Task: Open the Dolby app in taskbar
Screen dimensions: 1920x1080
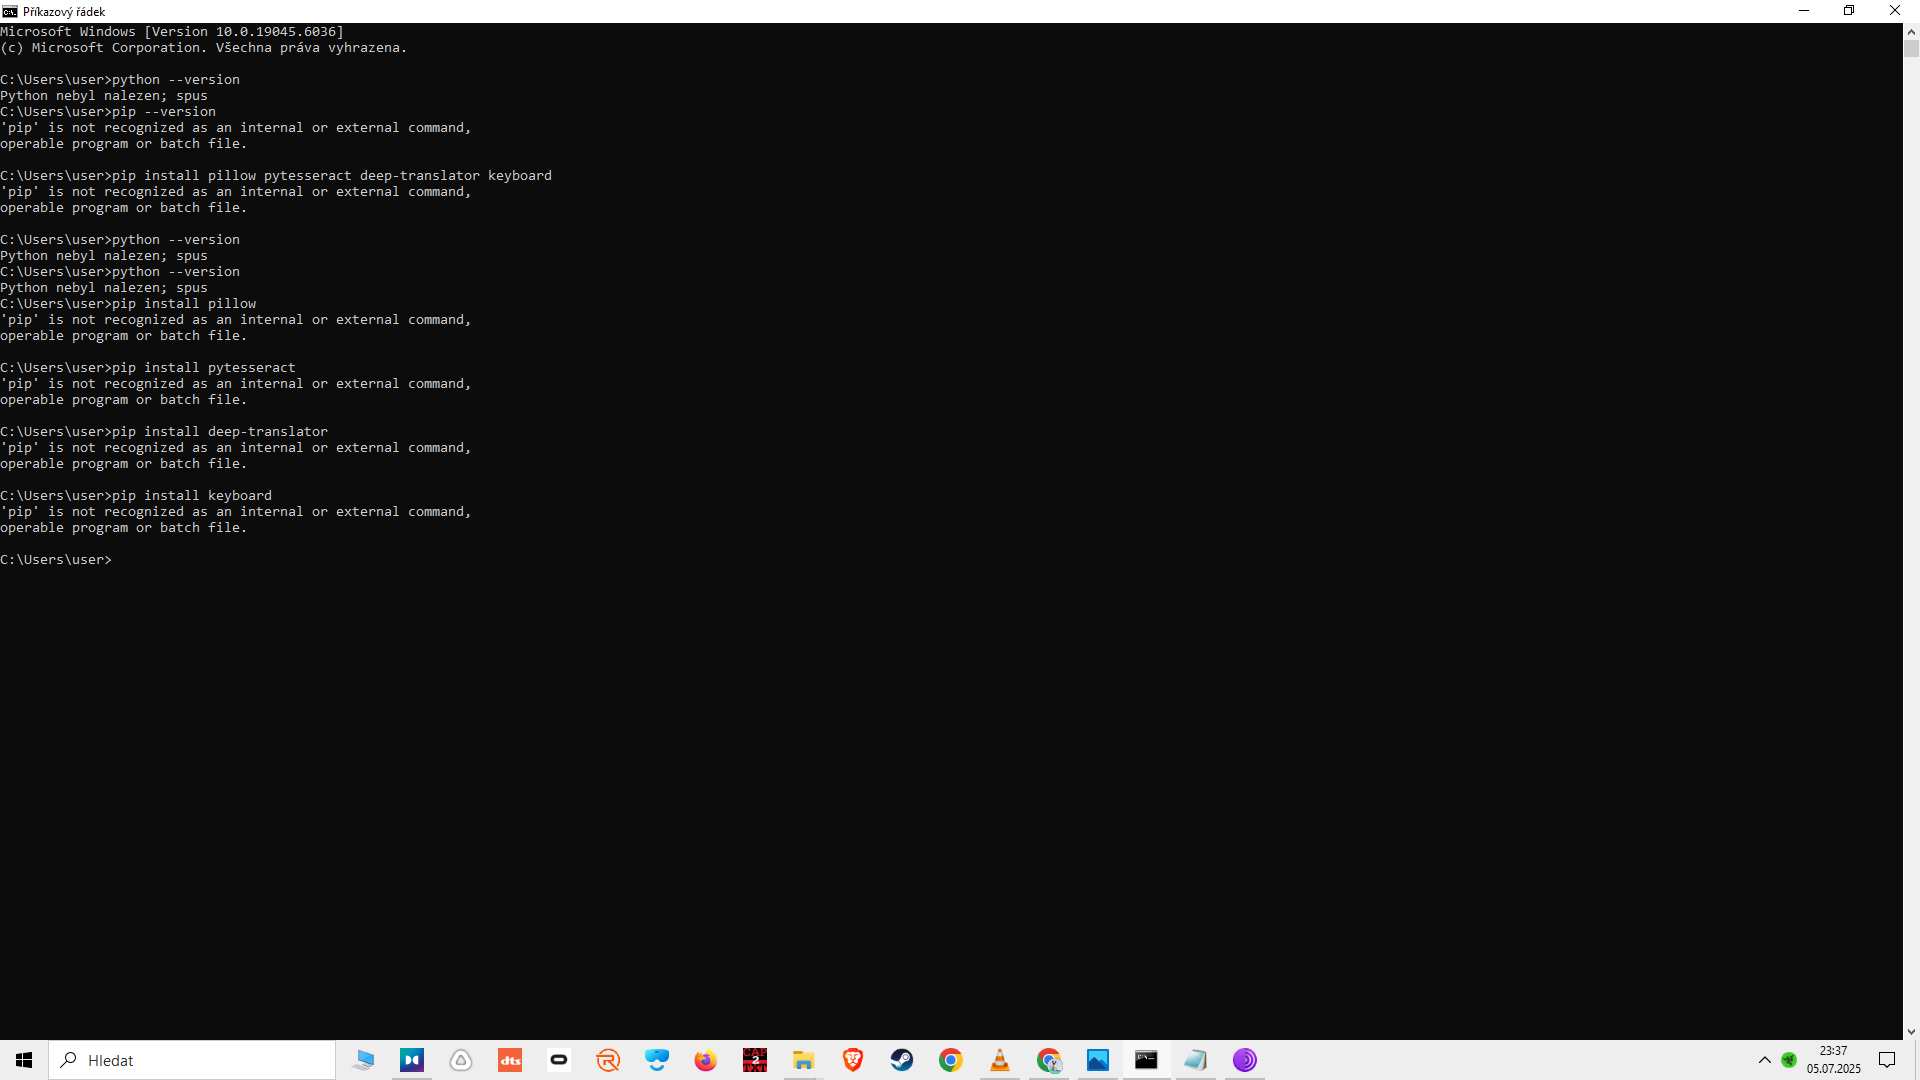Action: pos(412,1060)
